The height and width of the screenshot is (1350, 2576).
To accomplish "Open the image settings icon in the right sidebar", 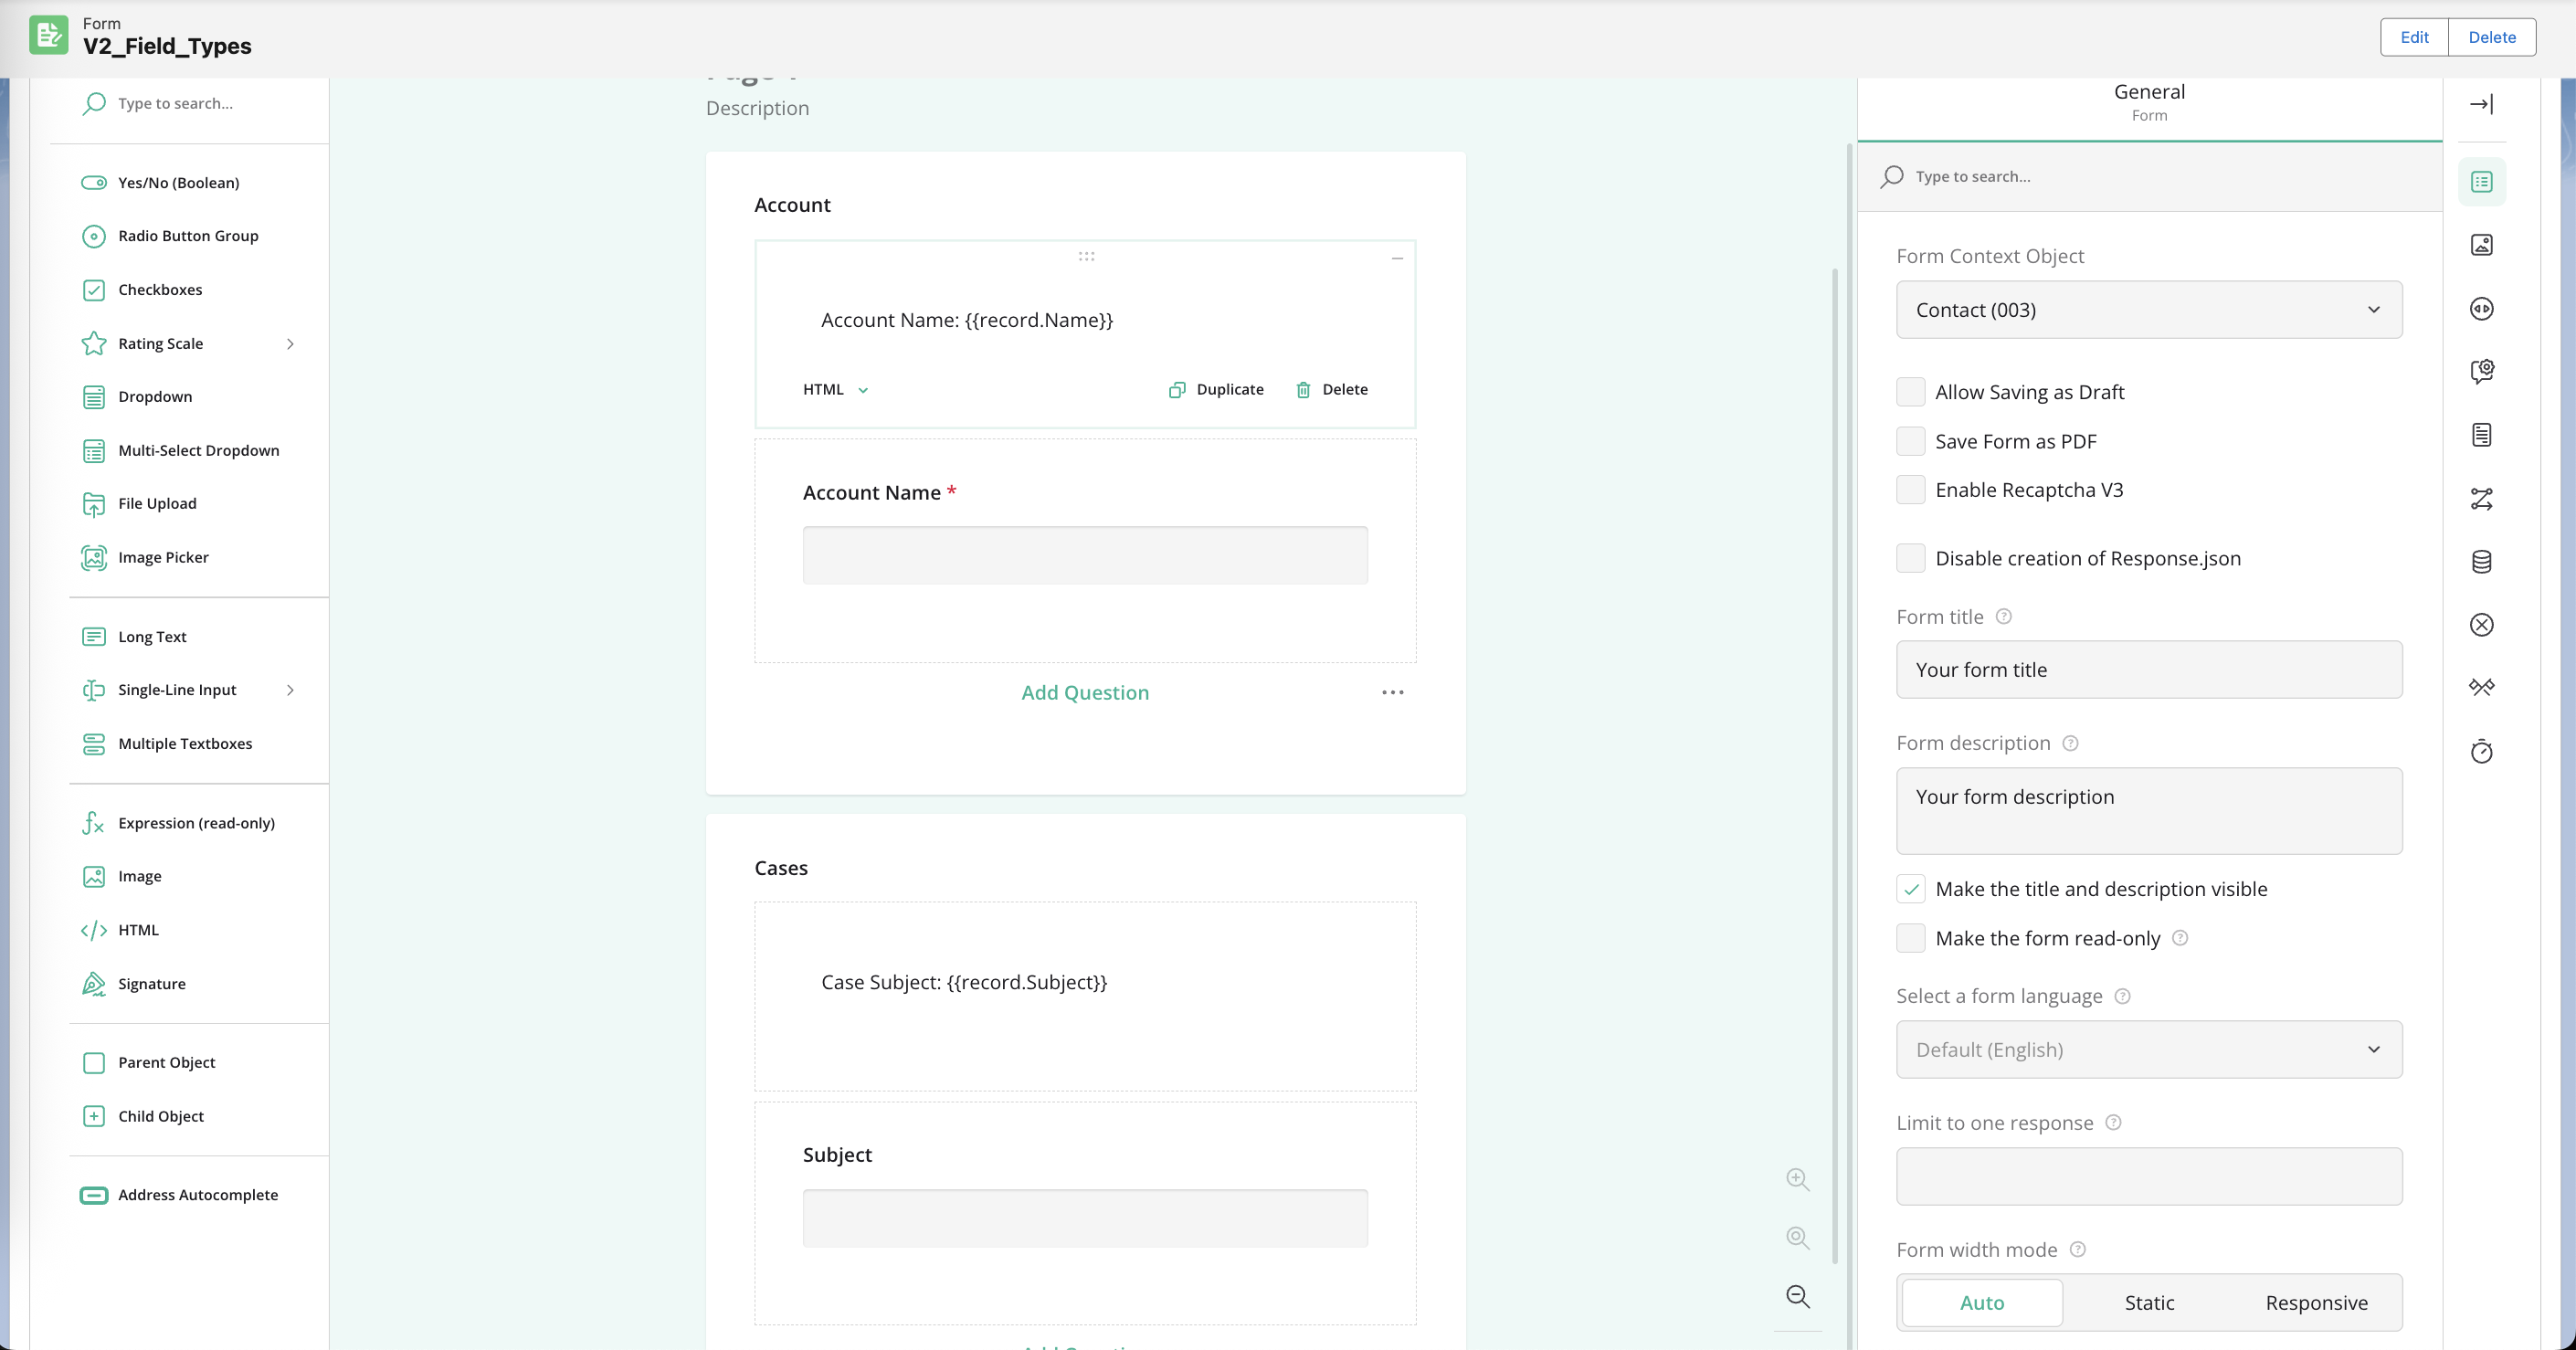I will [2481, 245].
